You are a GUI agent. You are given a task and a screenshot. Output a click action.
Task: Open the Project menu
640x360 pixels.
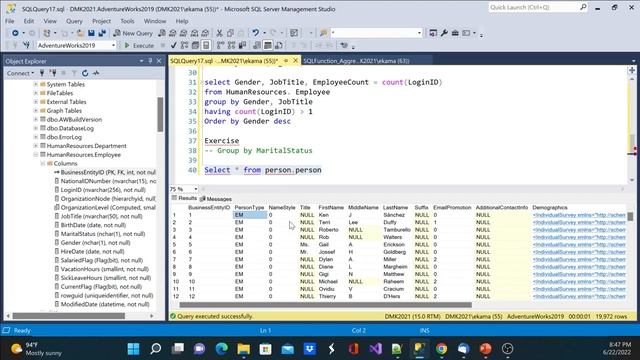[101, 21]
